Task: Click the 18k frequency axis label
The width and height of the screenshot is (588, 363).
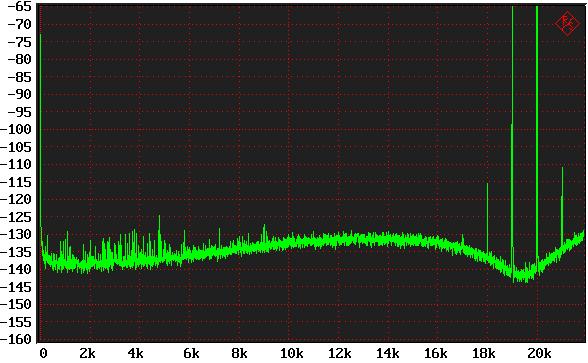Action: point(484,353)
